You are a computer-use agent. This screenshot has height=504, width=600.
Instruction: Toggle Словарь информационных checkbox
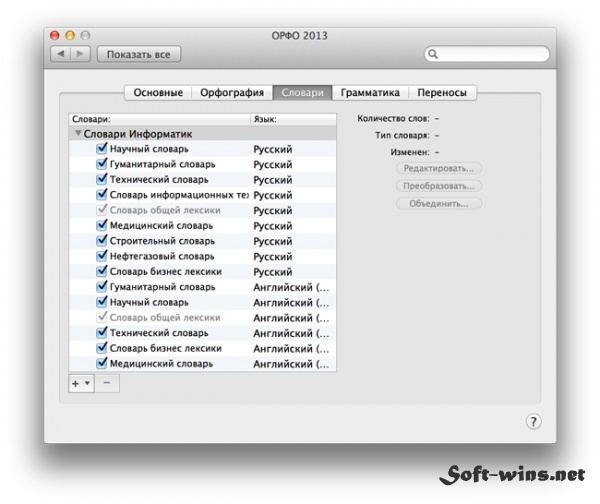pos(102,194)
